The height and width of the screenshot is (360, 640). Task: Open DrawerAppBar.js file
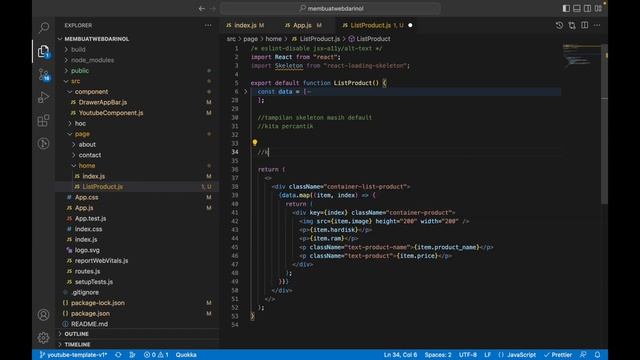(x=102, y=102)
